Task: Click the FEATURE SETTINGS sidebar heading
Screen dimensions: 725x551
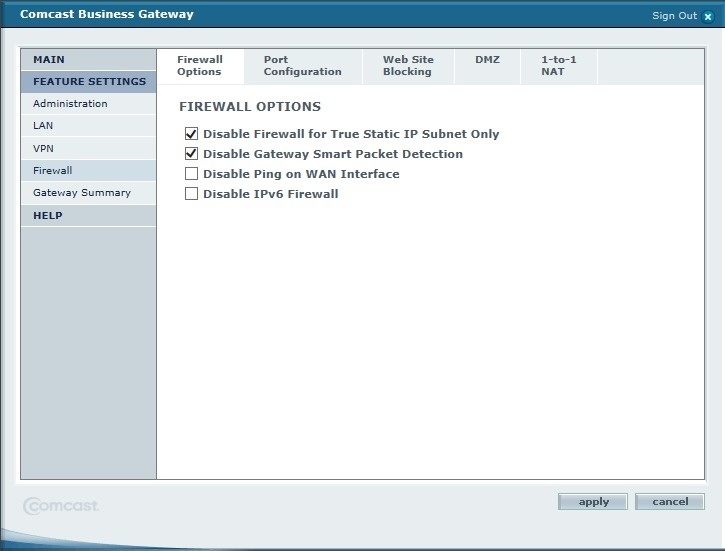Action: [88, 82]
